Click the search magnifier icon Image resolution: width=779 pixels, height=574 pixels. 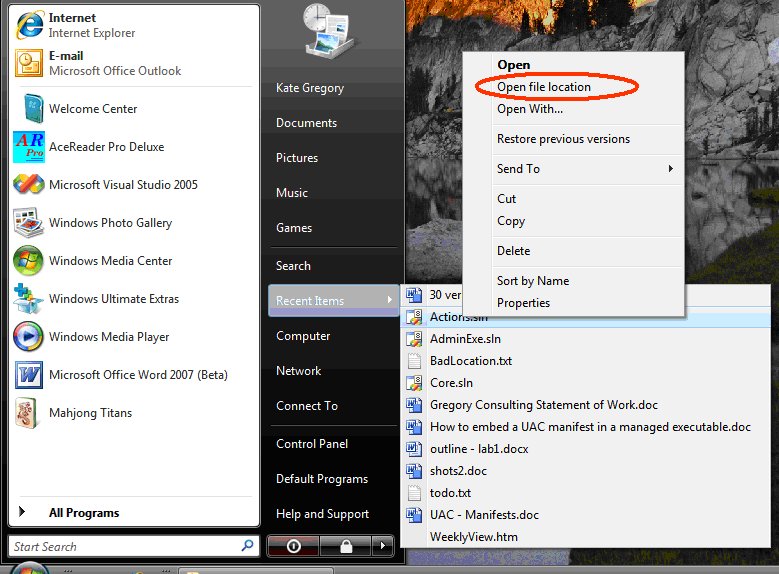(x=247, y=546)
